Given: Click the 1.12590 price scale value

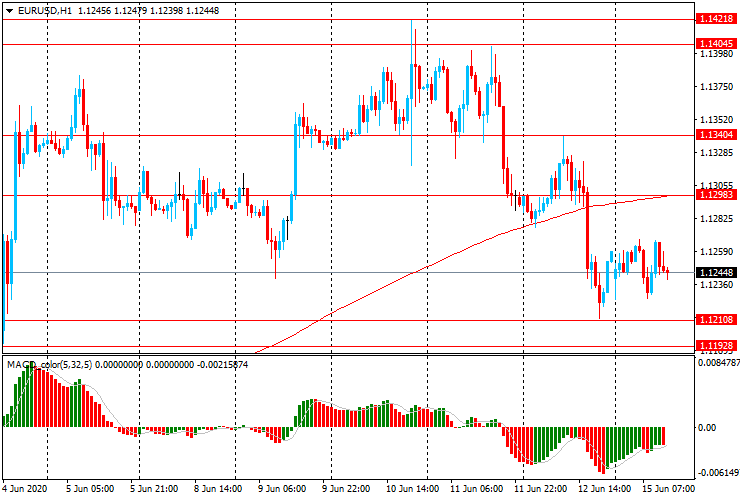Looking at the screenshot, I should click(x=716, y=252).
